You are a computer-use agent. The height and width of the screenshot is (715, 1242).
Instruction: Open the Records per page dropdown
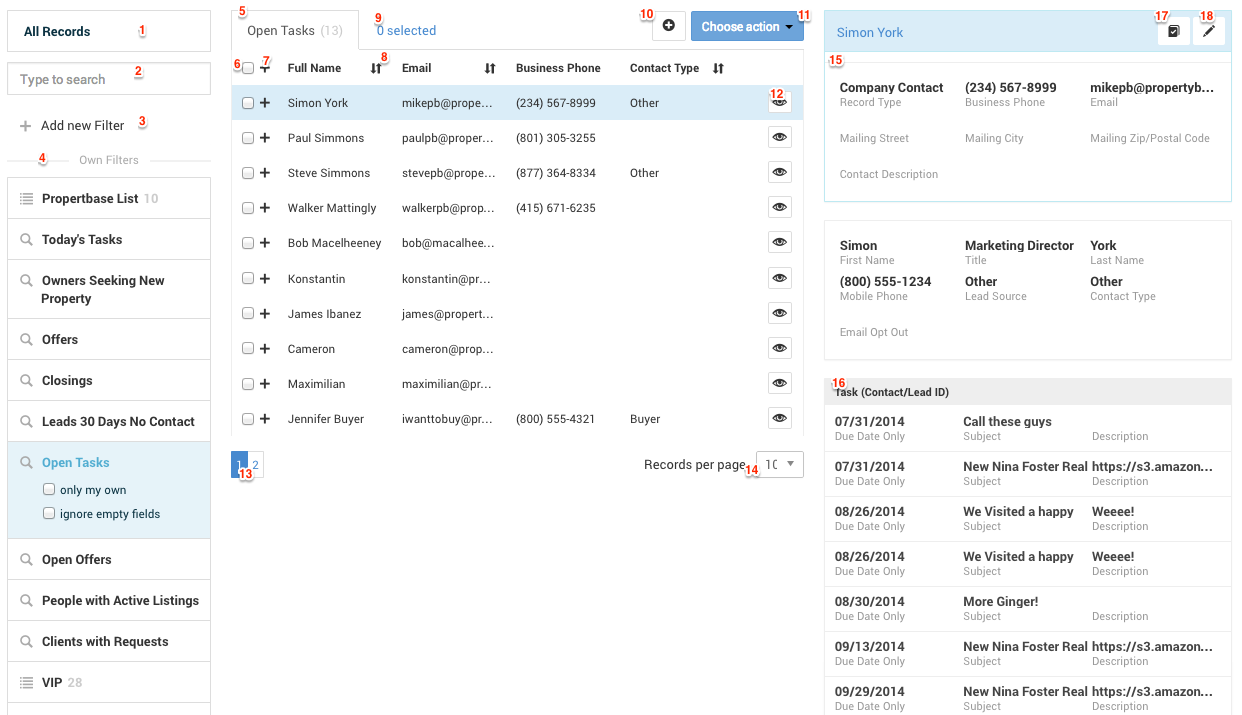click(x=779, y=464)
